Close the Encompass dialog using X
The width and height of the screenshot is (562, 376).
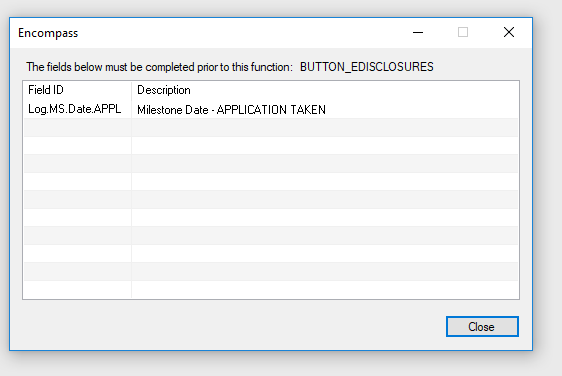[x=509, y=33]
